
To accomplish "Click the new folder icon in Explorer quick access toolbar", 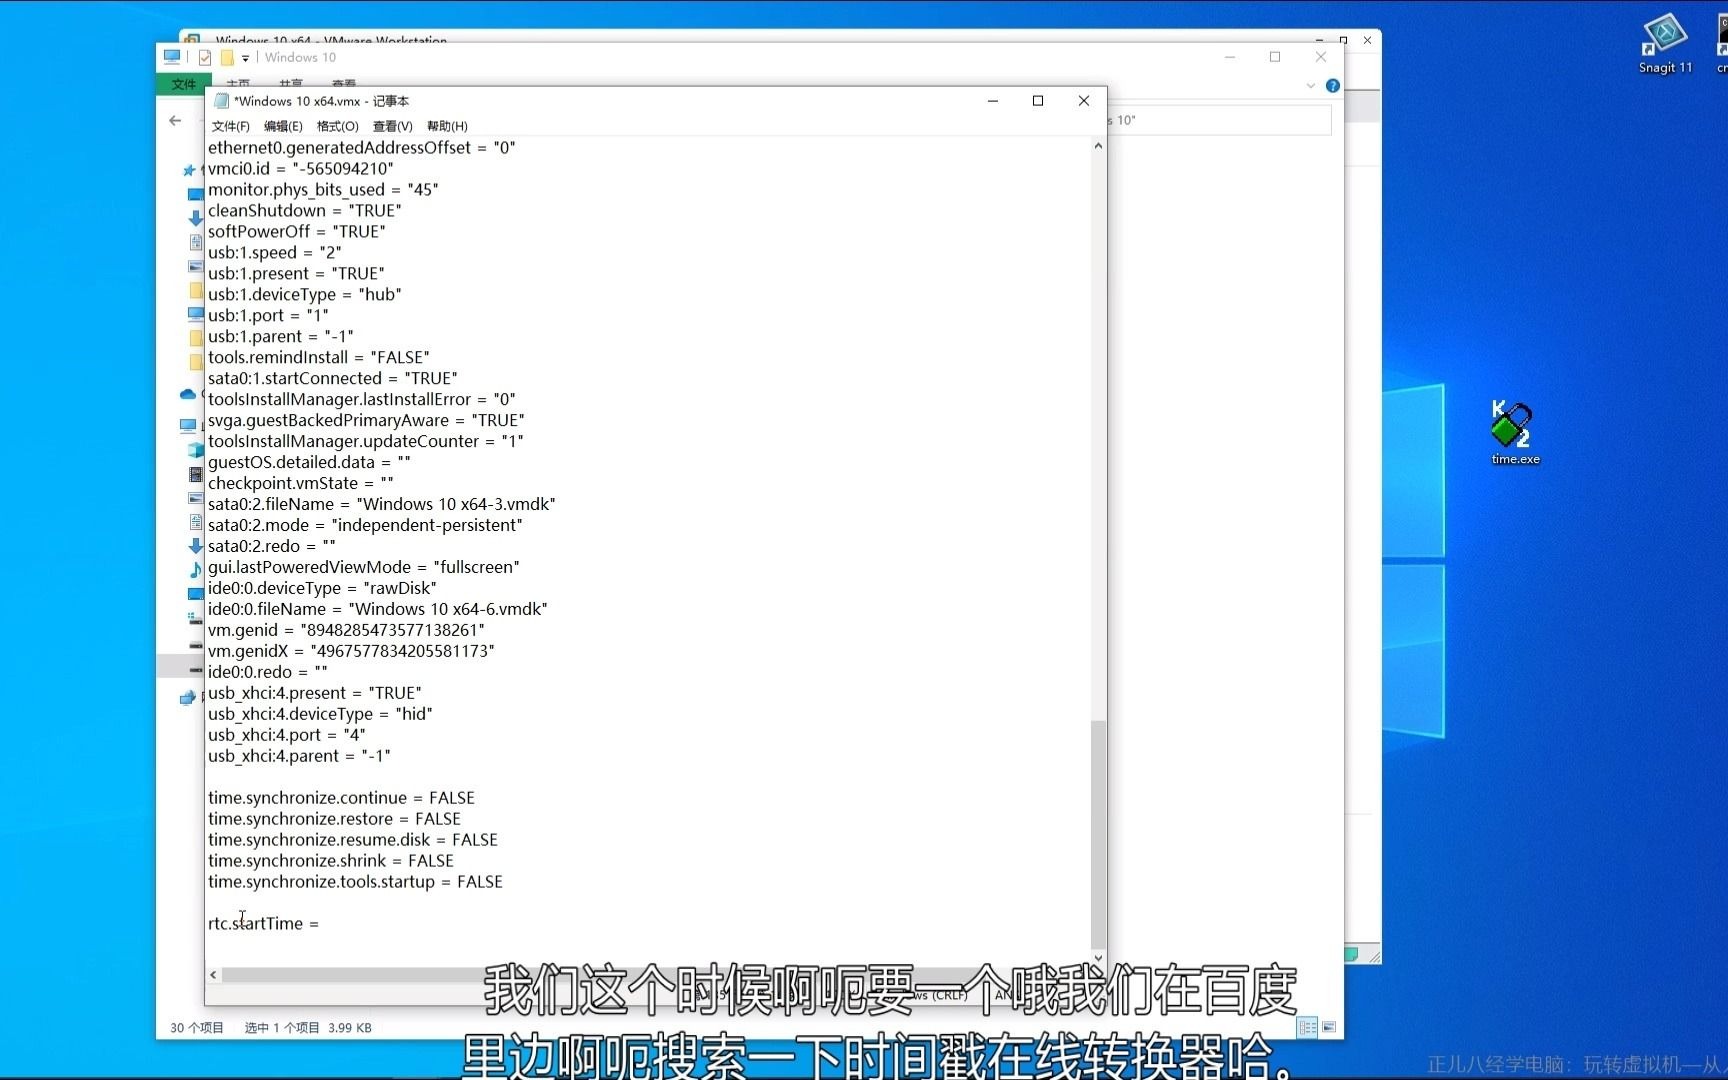I will (x=227, y=58).
